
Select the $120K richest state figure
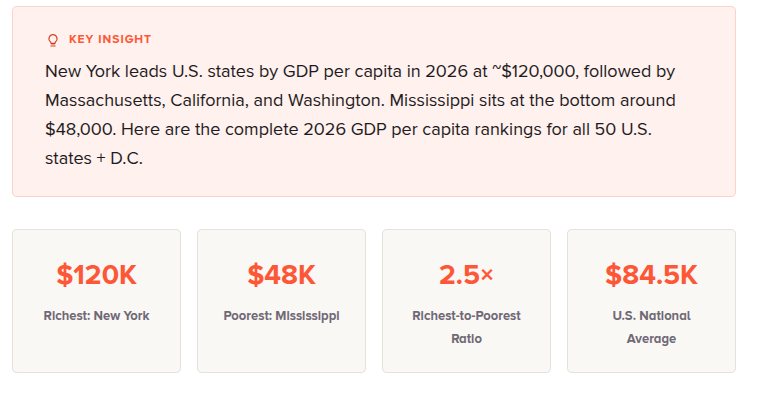click(97, 275)
